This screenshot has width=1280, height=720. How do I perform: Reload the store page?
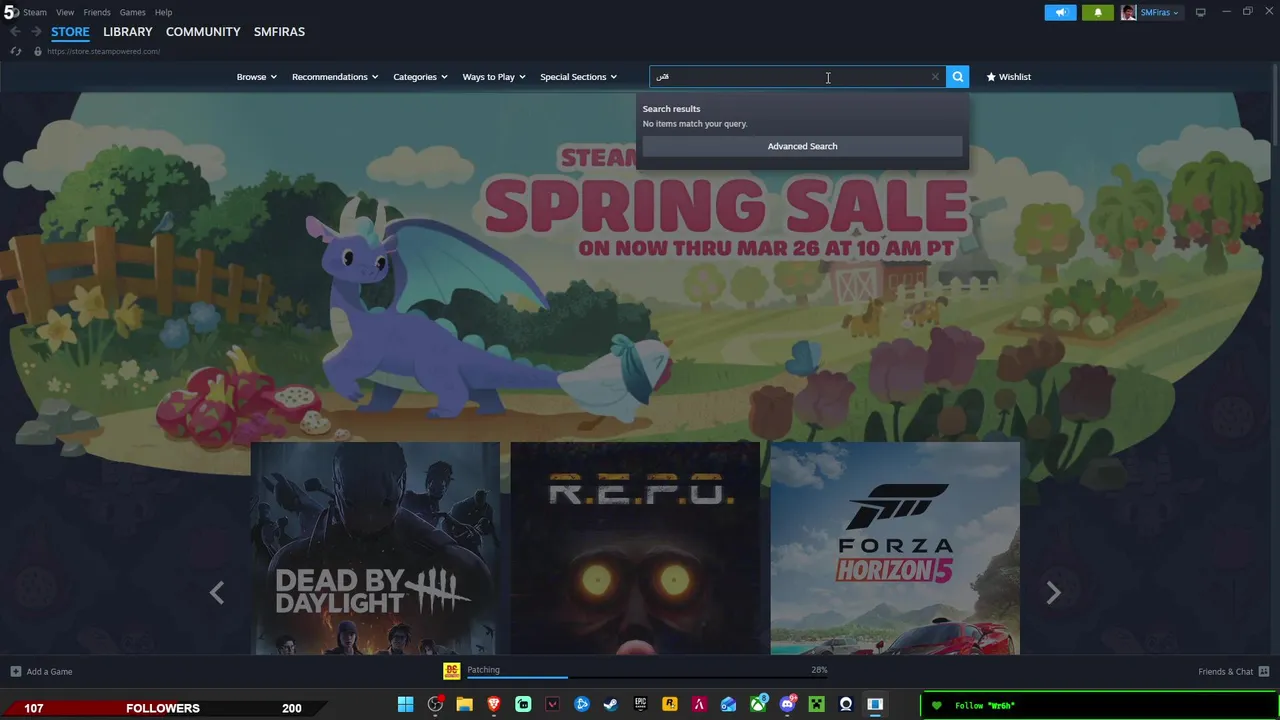(x=15, y=51)
